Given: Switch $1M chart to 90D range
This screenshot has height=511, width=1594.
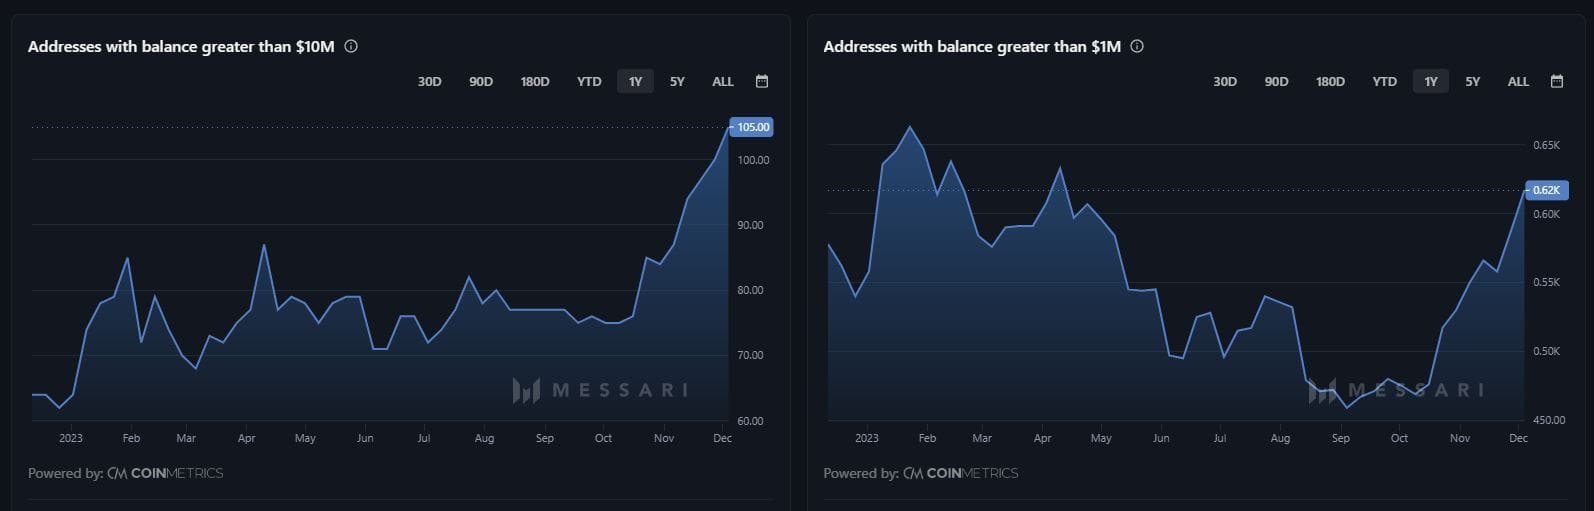Looking at the screenshot, I should pyautogui.click(x=1276, y=82).
